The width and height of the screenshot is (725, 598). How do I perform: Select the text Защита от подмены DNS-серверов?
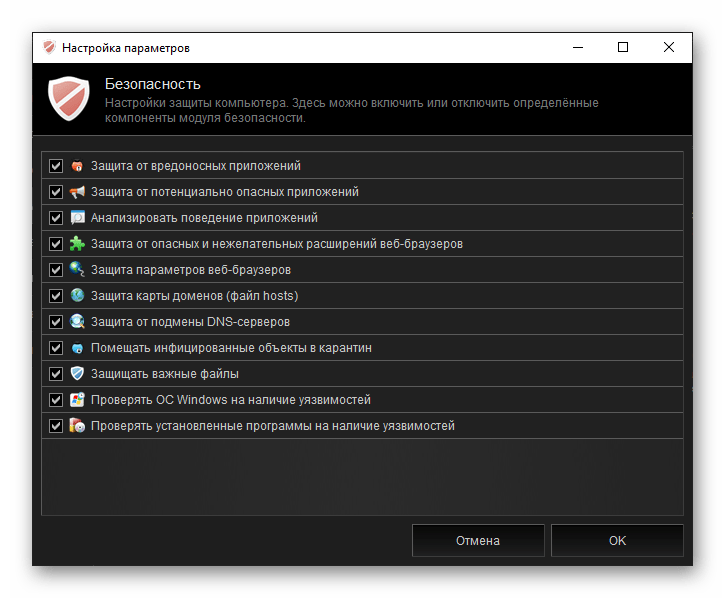[190, 321]
